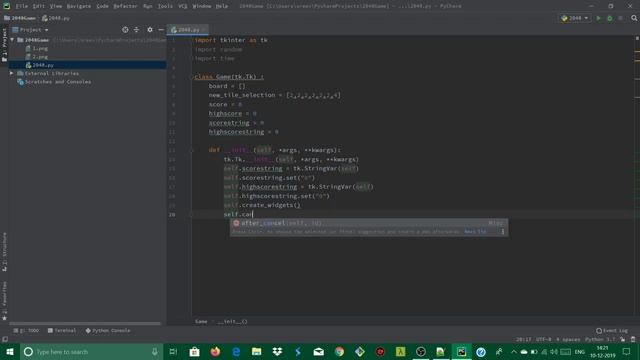
Task: Choose after_cancel completion suggestion
Action: click(x=369, y=223)
